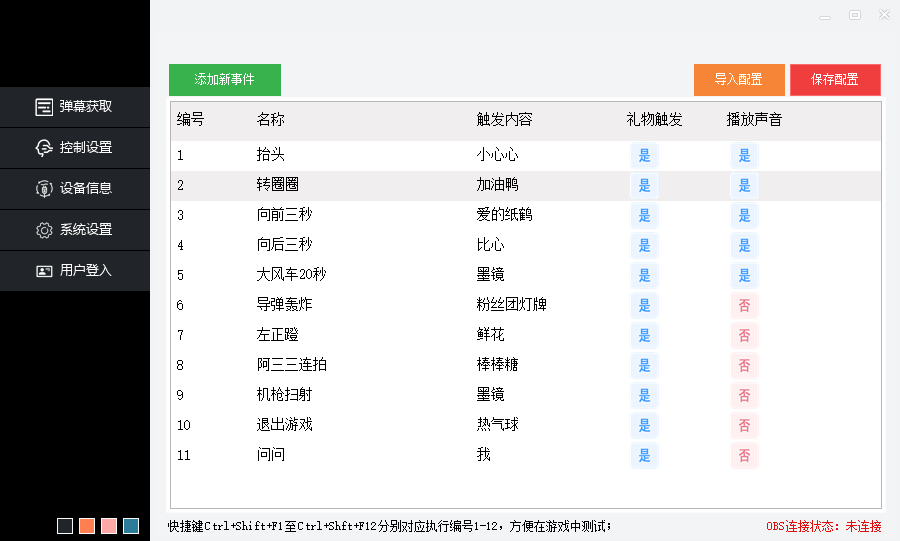Screen dimensions: 900x541
Task: Toggle 播放声音 for row 6 导弹轰炸
Action: point(744,306)
